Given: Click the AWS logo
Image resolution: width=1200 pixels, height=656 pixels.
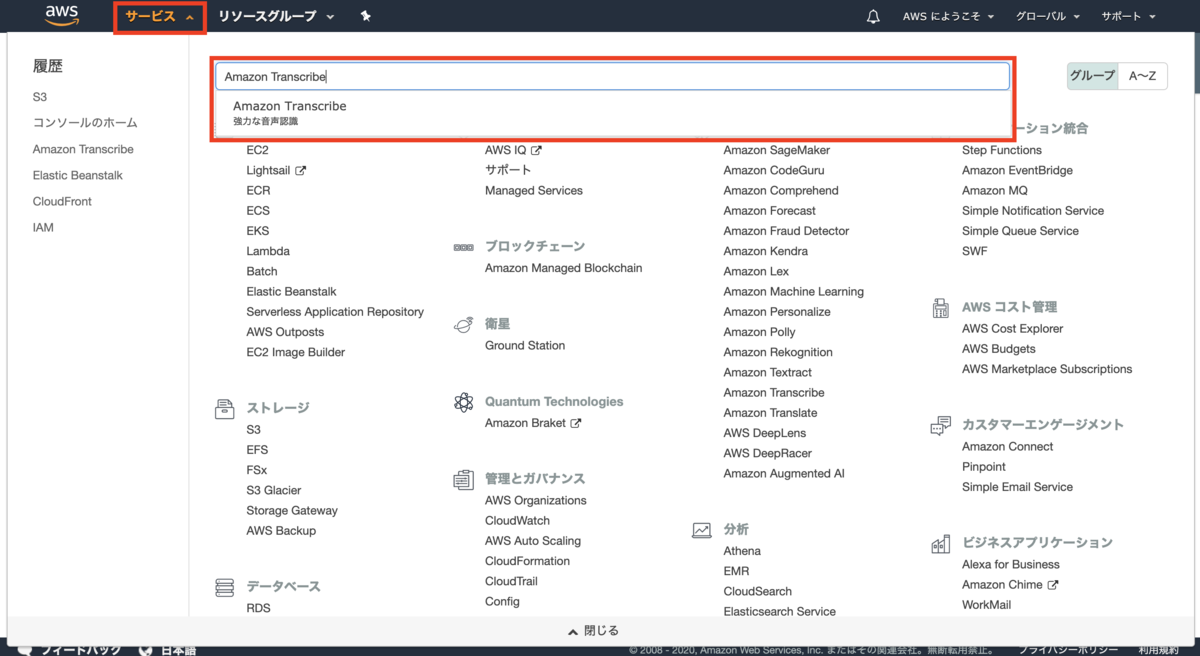Looking at the screenshot, I should (62, 15).
